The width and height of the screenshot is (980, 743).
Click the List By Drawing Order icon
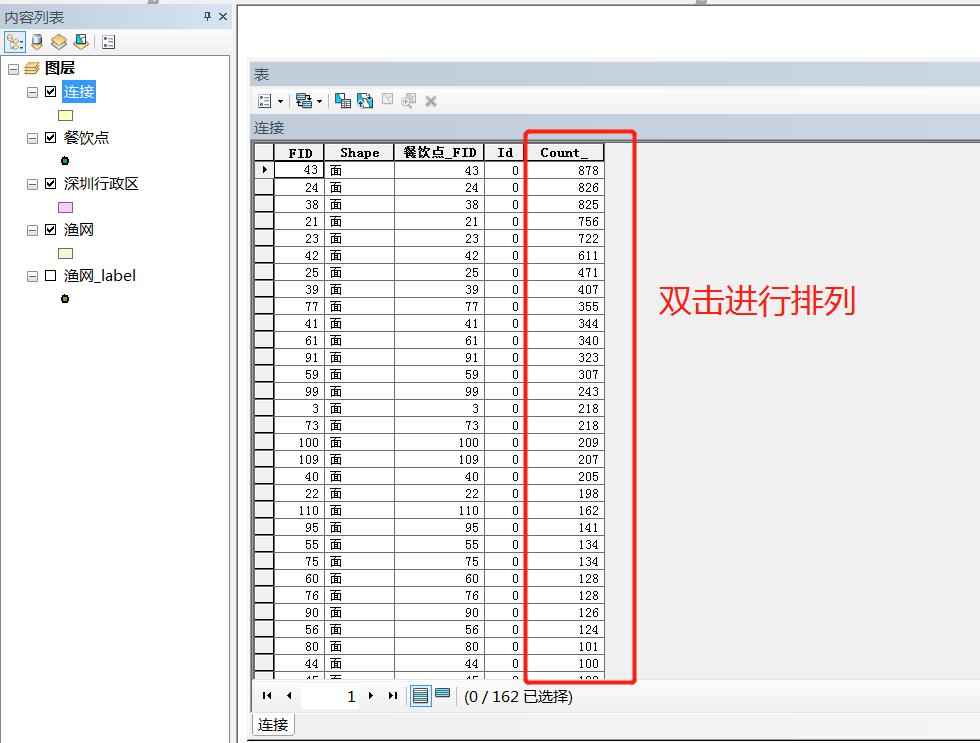[15, 42]
